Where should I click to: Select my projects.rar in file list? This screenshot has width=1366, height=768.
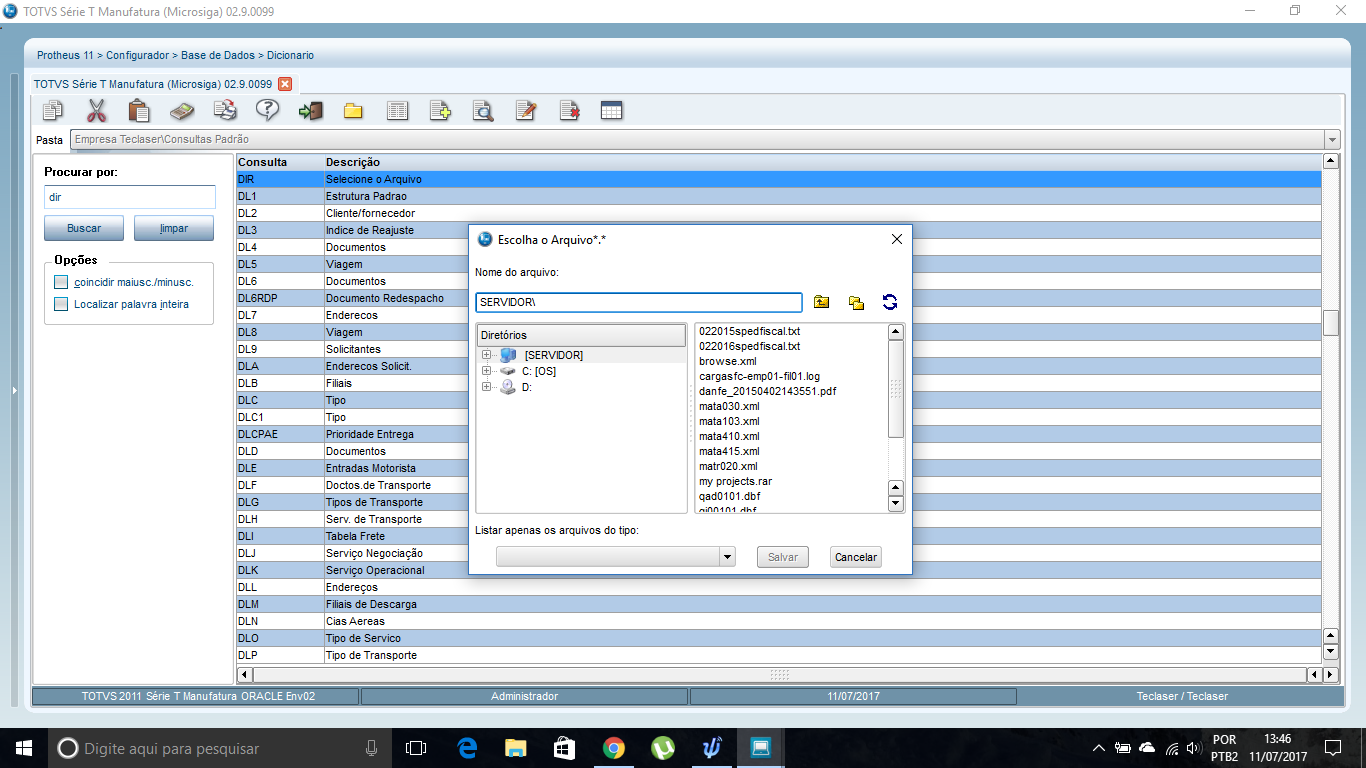[x=735, y=481]
